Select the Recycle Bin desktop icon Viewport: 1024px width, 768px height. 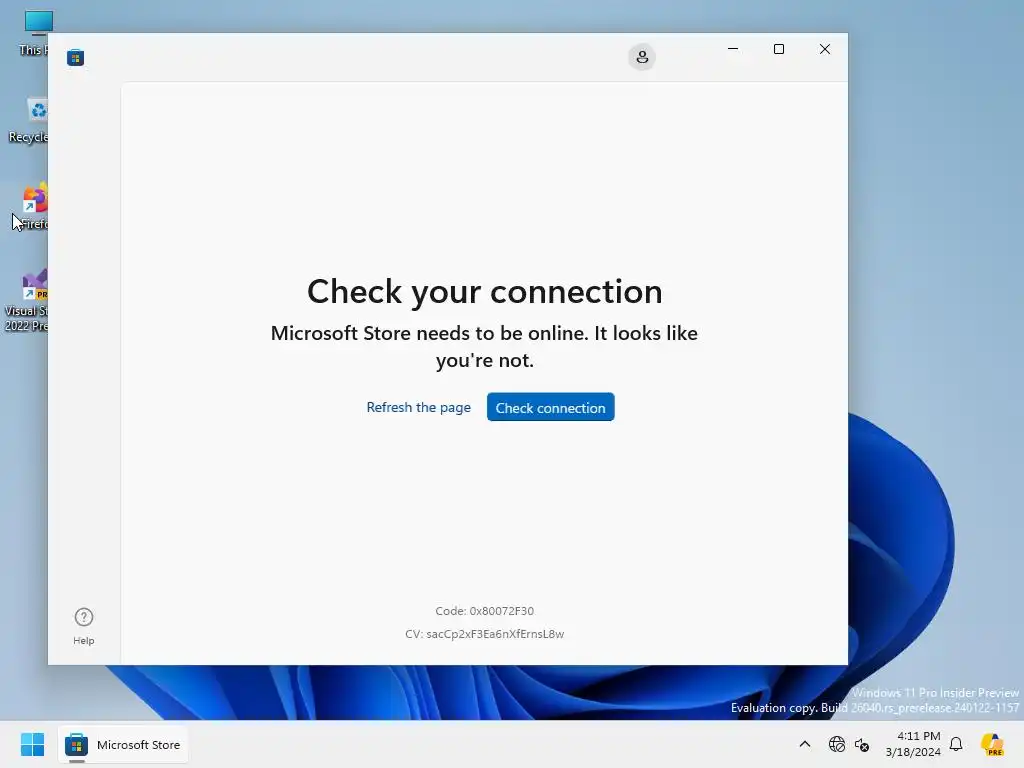[30, 120]
